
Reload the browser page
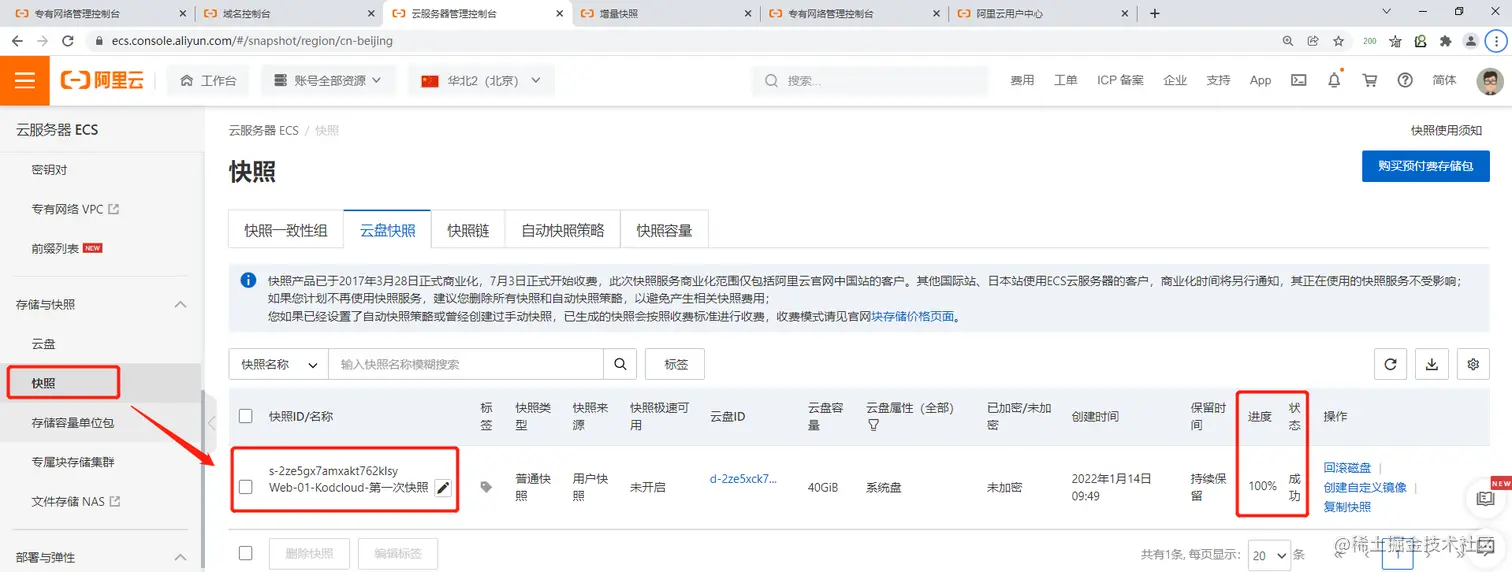tap(68, 41)
